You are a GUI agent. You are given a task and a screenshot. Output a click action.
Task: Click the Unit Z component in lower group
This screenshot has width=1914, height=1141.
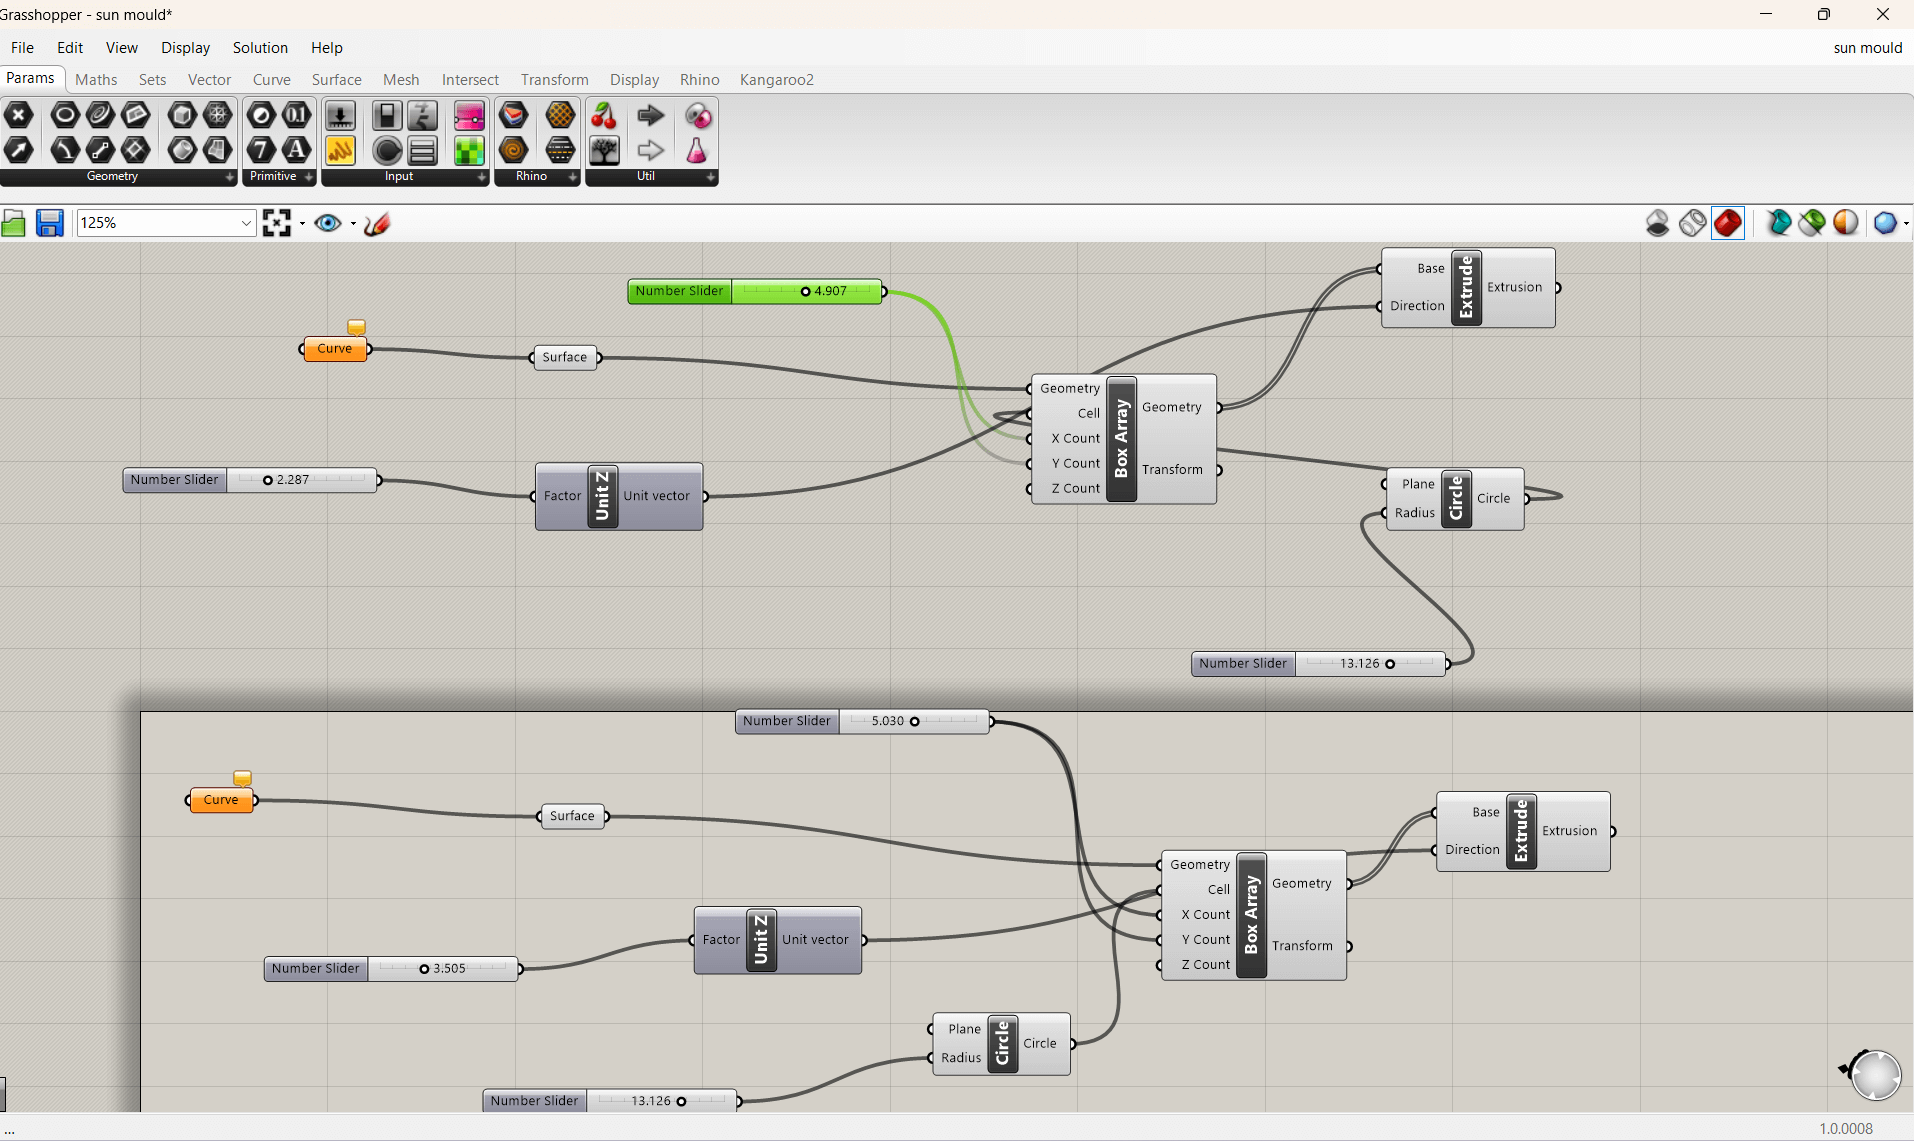tap(761, 940)
